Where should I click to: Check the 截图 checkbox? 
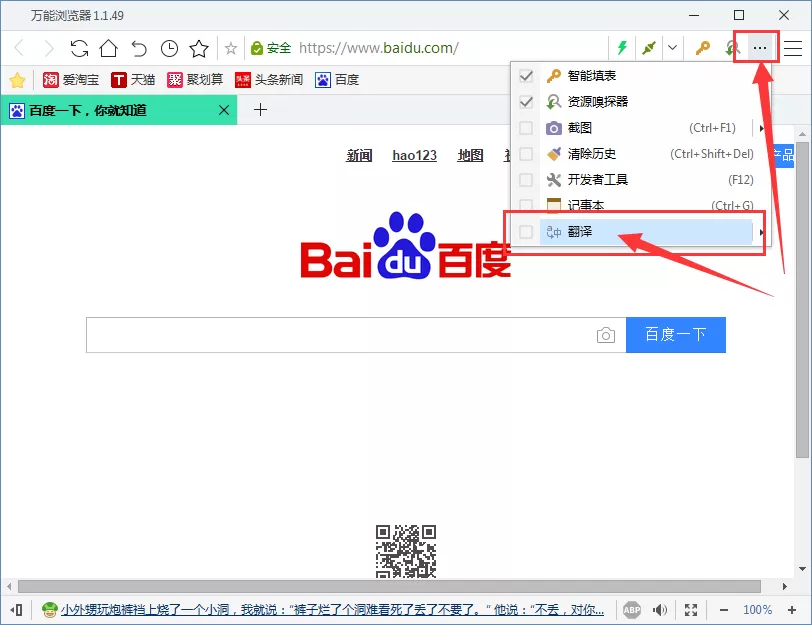tap(526, 127)
